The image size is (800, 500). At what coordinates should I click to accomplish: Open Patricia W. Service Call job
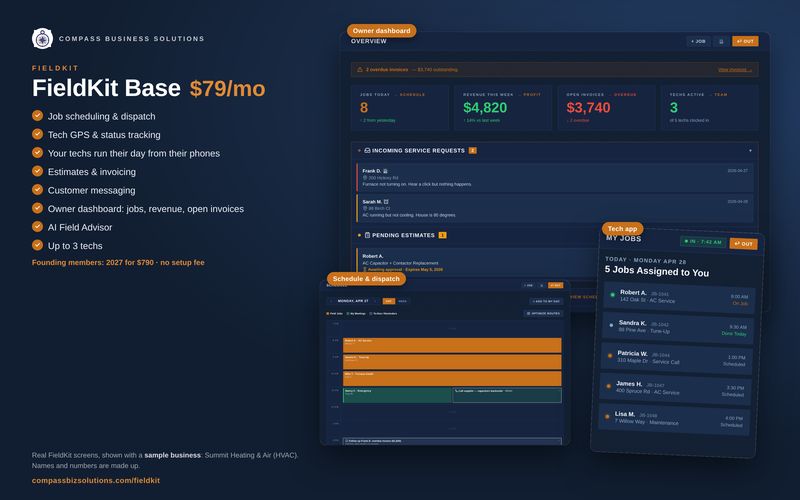point(676,358)
